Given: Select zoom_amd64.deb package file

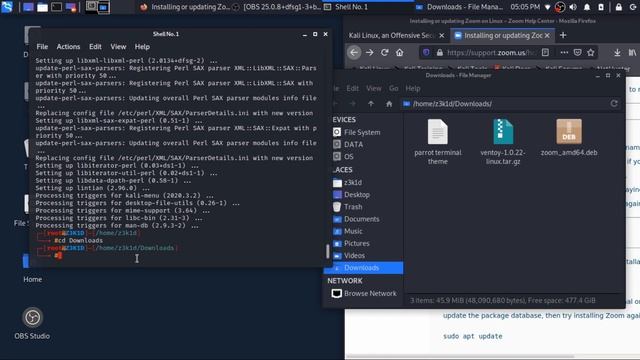Looking at the screenshot, I should tap(569, 138).
